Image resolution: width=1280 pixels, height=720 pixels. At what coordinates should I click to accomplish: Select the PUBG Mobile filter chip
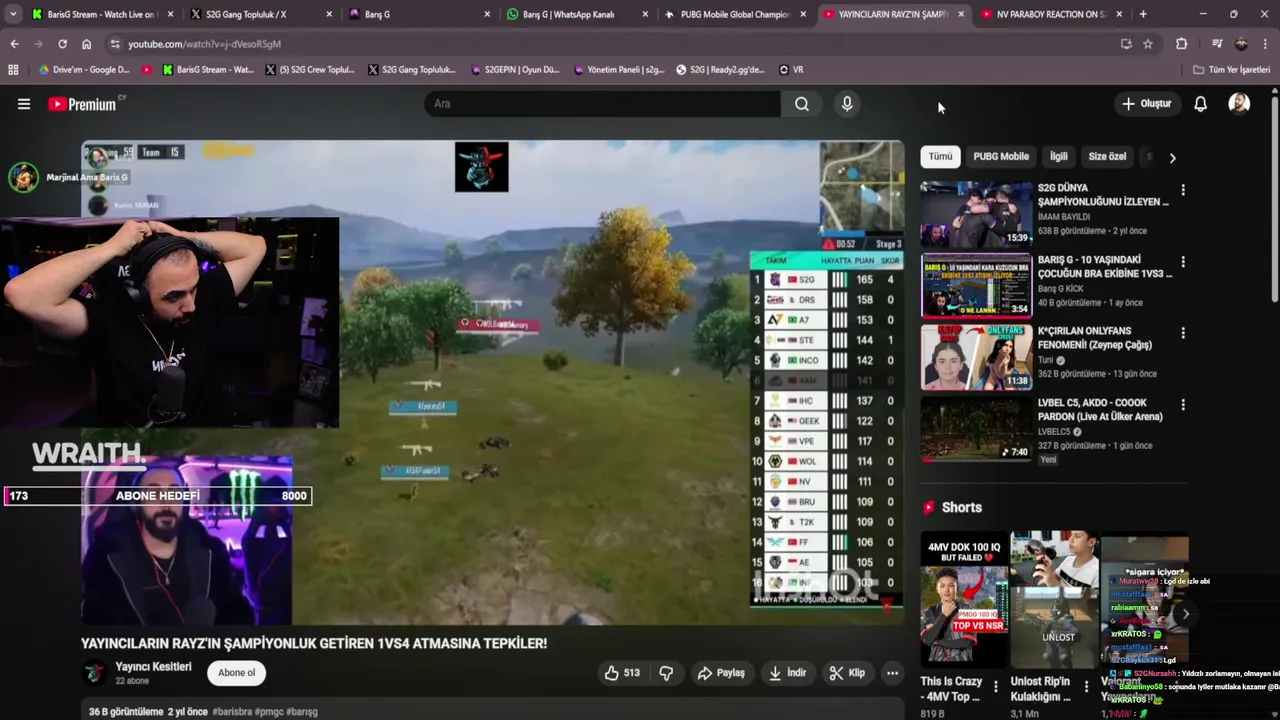pos(1001,157)
